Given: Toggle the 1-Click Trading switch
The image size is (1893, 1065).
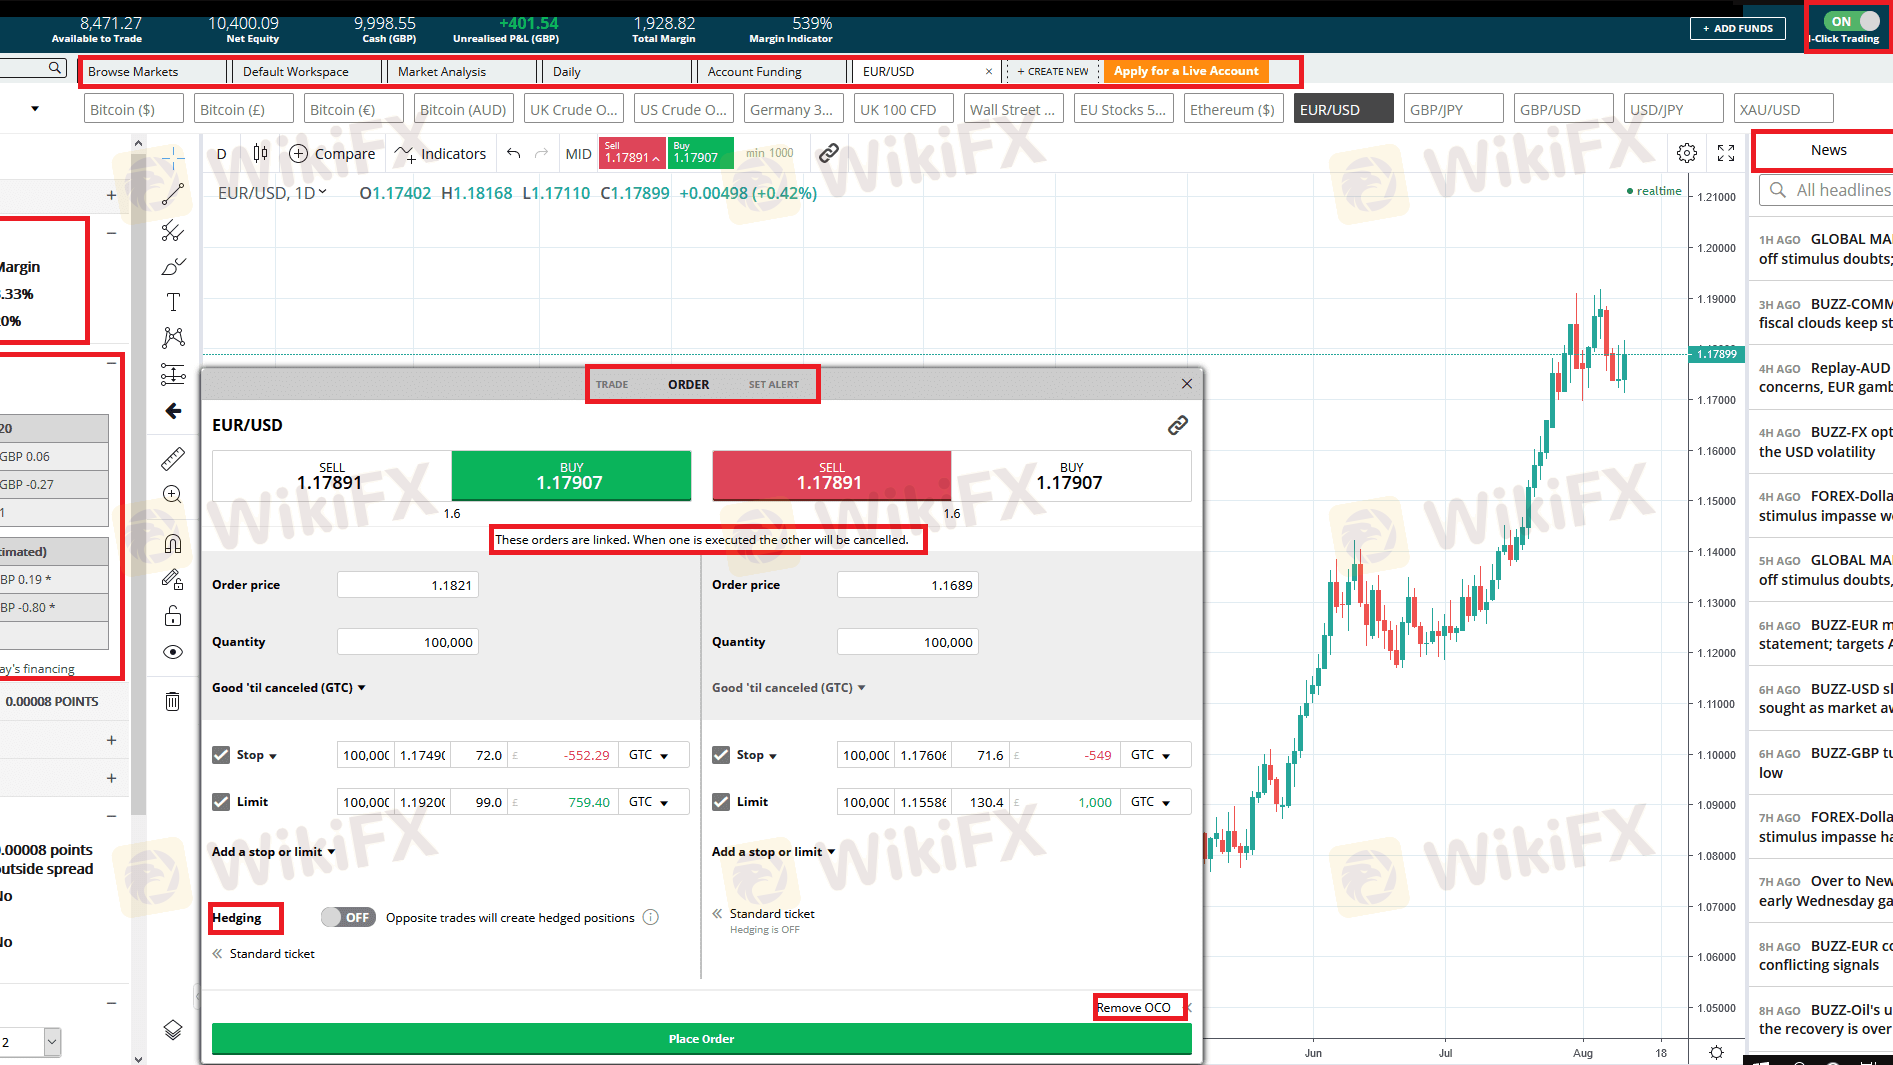Looking at the screenshot, I should tap(1852, 21).
